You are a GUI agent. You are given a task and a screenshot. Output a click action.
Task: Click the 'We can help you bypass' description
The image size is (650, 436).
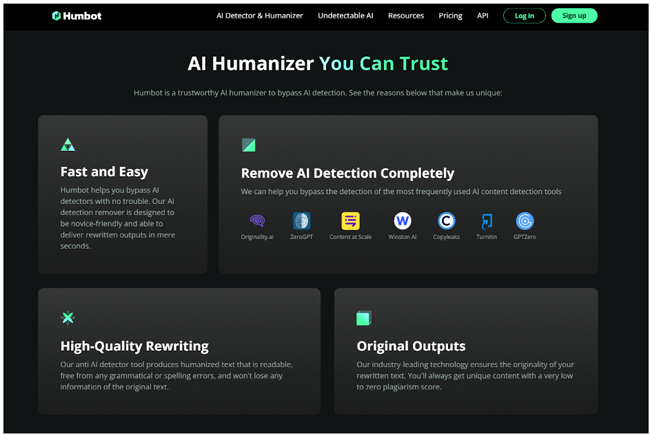[401, 191]
